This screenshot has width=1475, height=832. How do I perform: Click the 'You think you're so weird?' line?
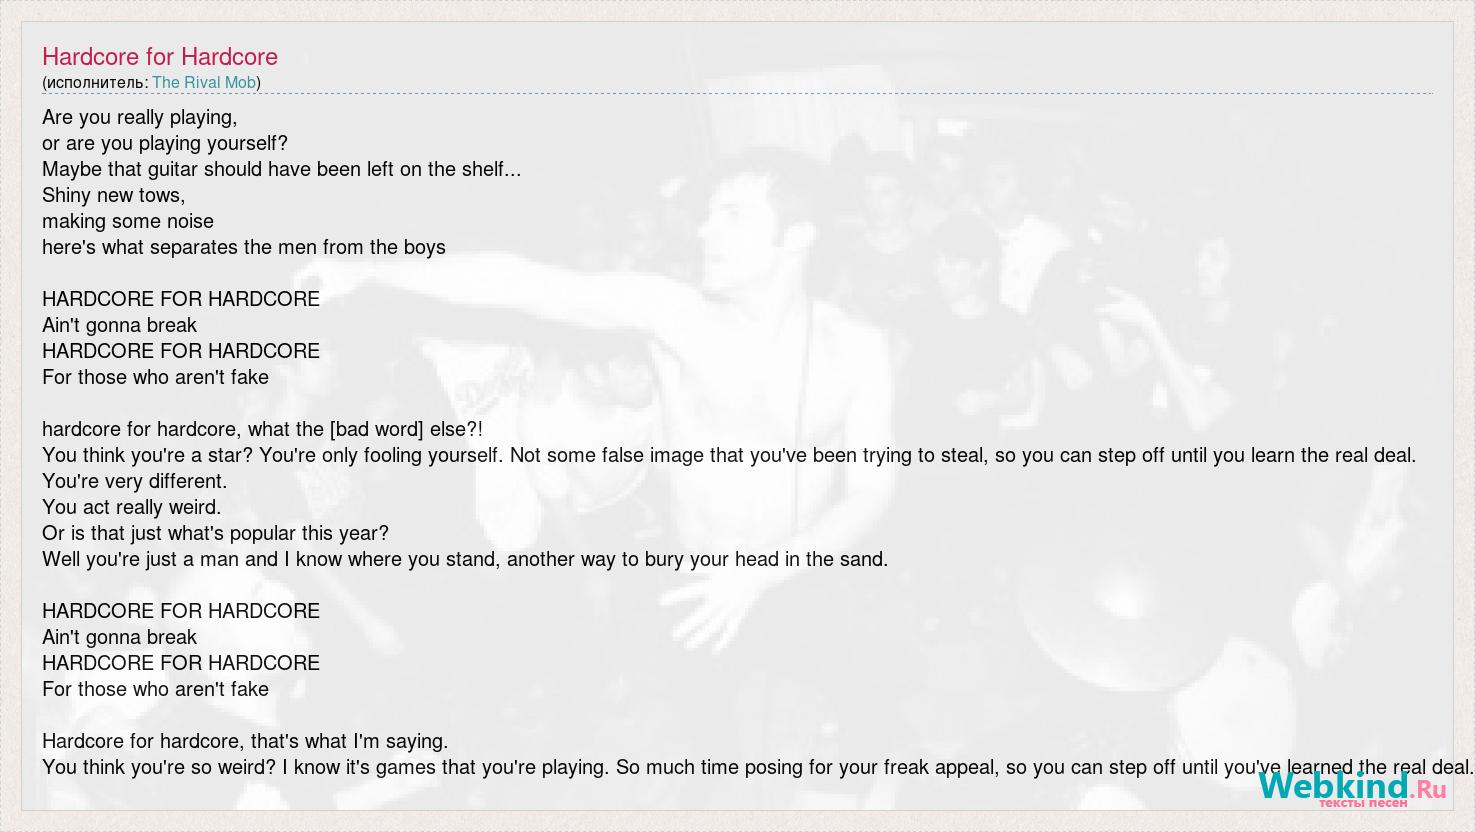pyautogui.click(x=758, y=767)
